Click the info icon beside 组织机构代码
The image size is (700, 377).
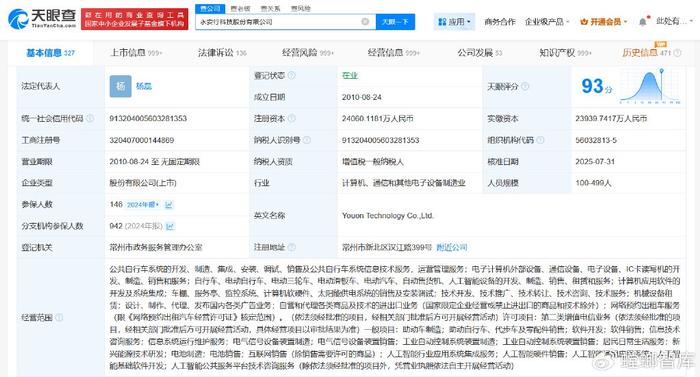coord(540,140)
